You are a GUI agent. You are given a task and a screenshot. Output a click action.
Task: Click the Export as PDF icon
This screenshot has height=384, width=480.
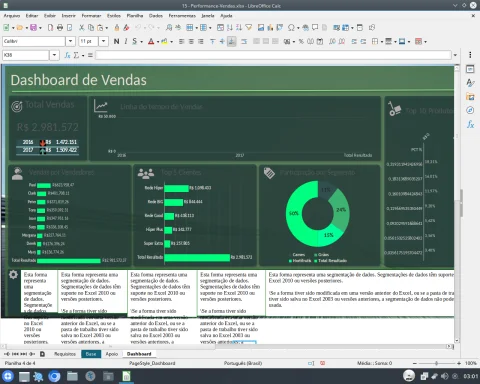pos(51,28)
